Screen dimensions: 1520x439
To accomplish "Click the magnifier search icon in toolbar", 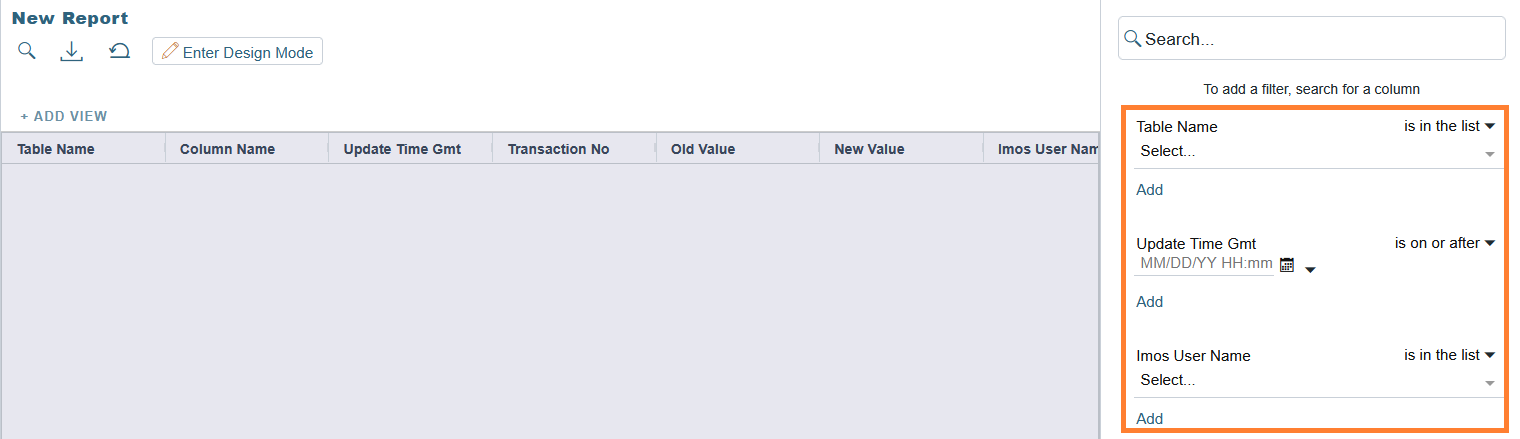I will 27,51.
